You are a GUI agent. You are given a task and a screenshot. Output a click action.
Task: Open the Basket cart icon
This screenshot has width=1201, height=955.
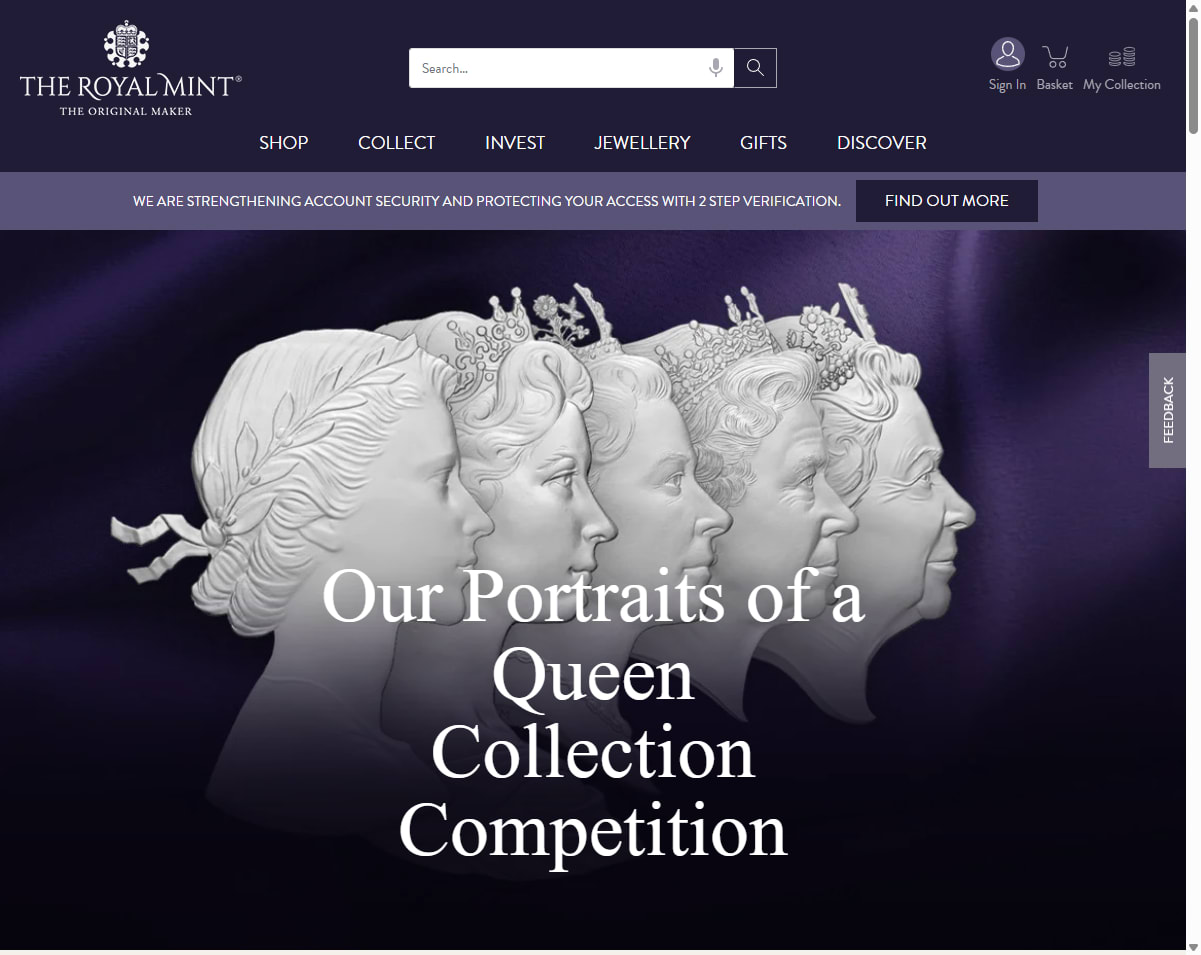tap(1054, 56)
